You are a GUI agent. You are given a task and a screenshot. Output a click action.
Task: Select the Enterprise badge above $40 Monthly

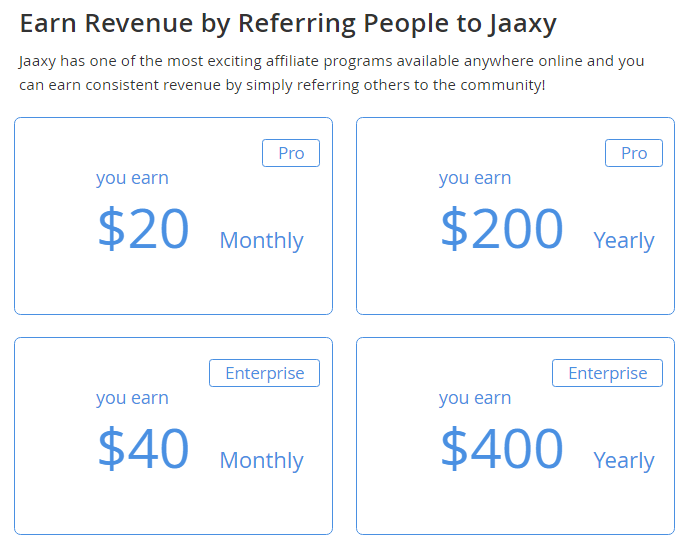pos(264,373)
